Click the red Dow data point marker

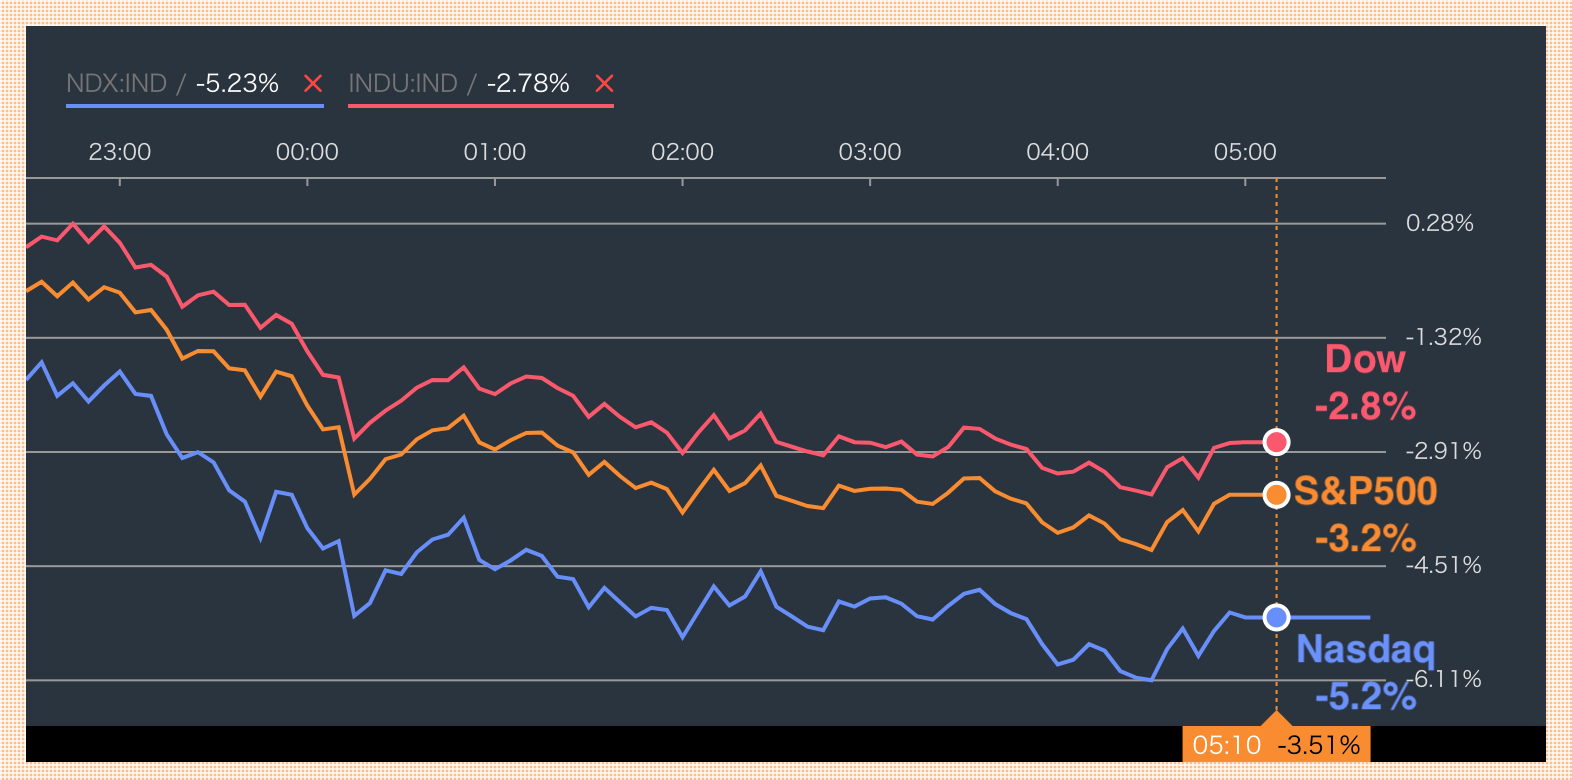(1276, 442)
